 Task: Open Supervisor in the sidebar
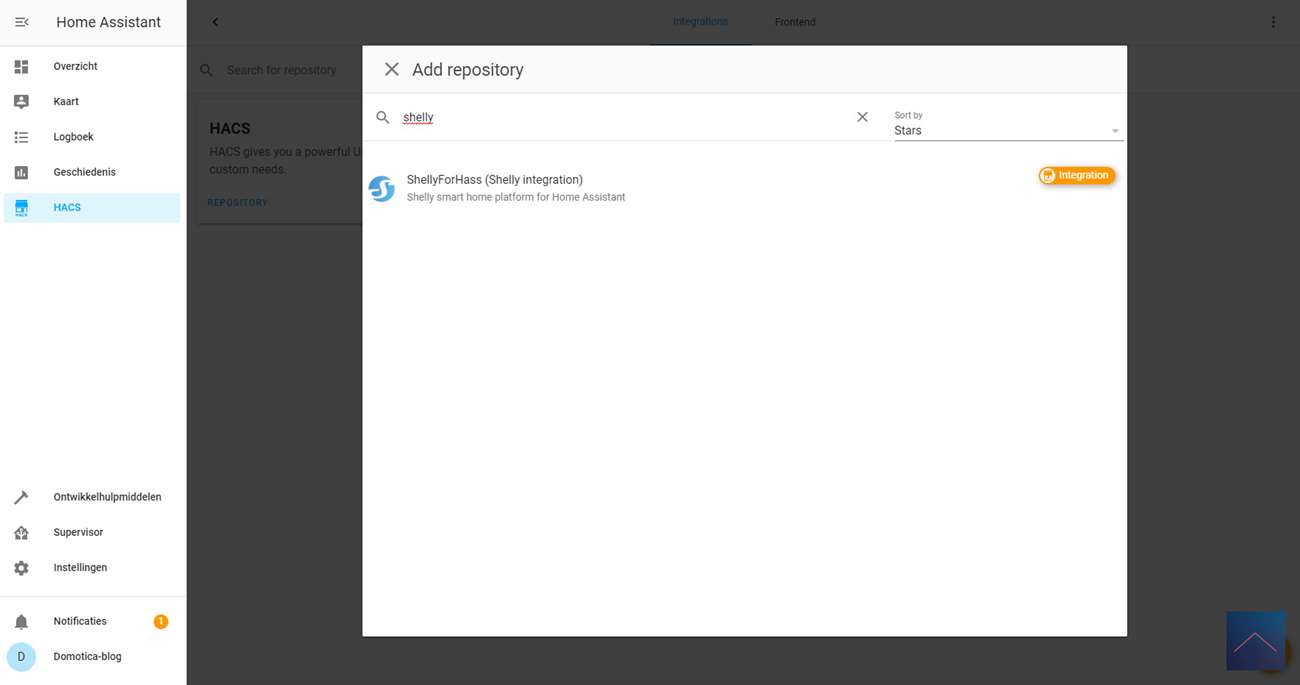[92, 532]
